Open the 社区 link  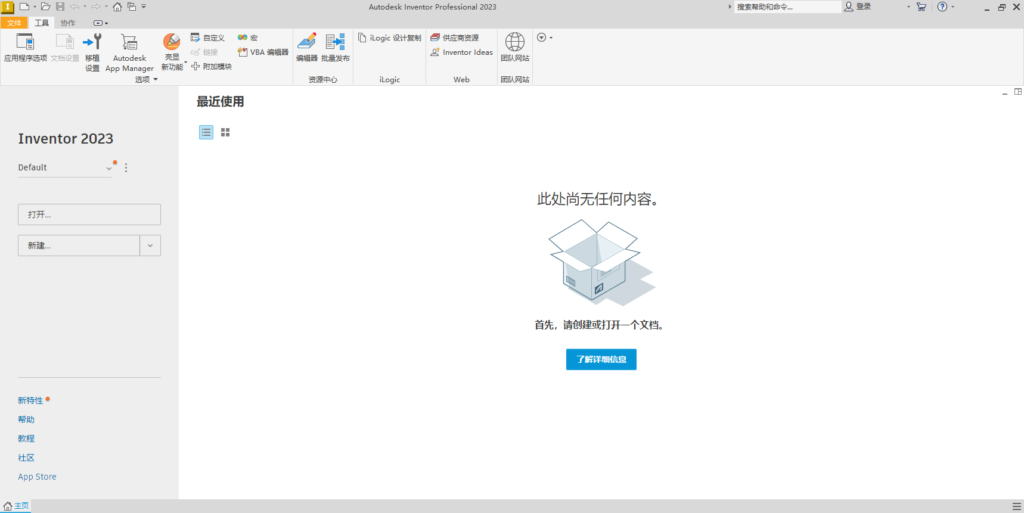[26, 458]
